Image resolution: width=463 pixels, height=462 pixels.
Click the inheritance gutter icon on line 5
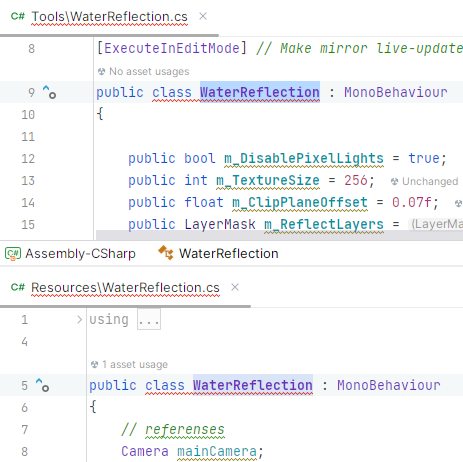tap(42, 385)
